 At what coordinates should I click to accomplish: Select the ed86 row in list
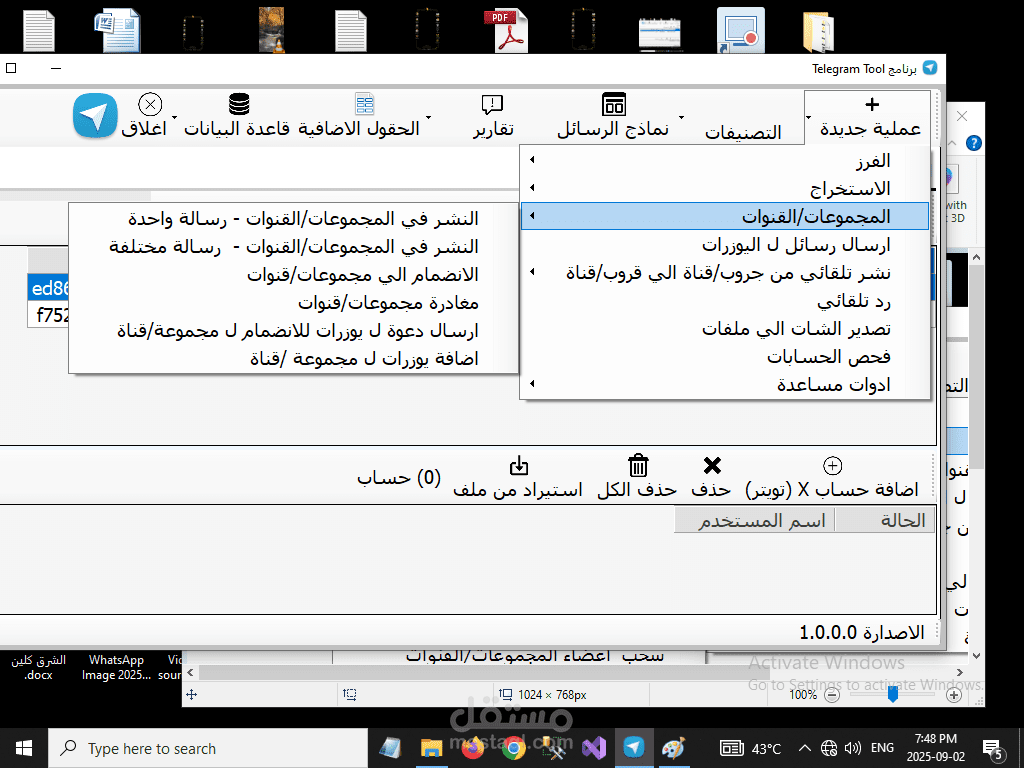click(48, 288)
